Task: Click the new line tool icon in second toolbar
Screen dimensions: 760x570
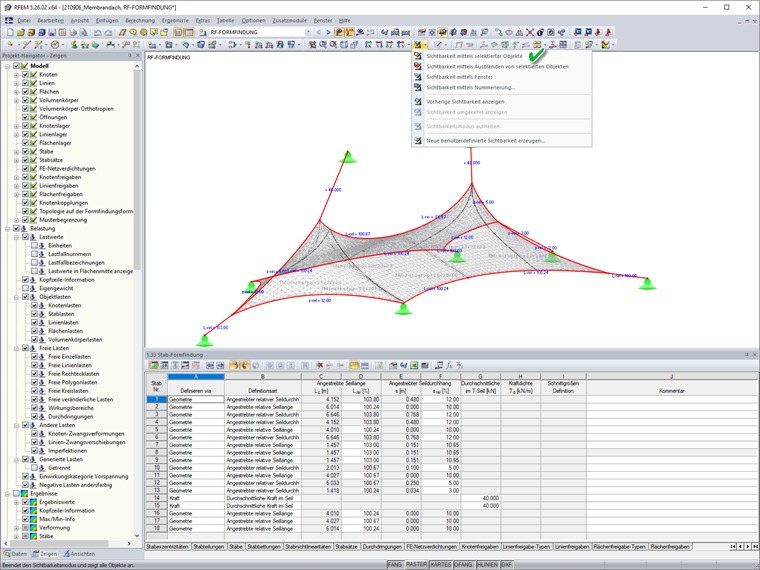Action: [26, 45]
